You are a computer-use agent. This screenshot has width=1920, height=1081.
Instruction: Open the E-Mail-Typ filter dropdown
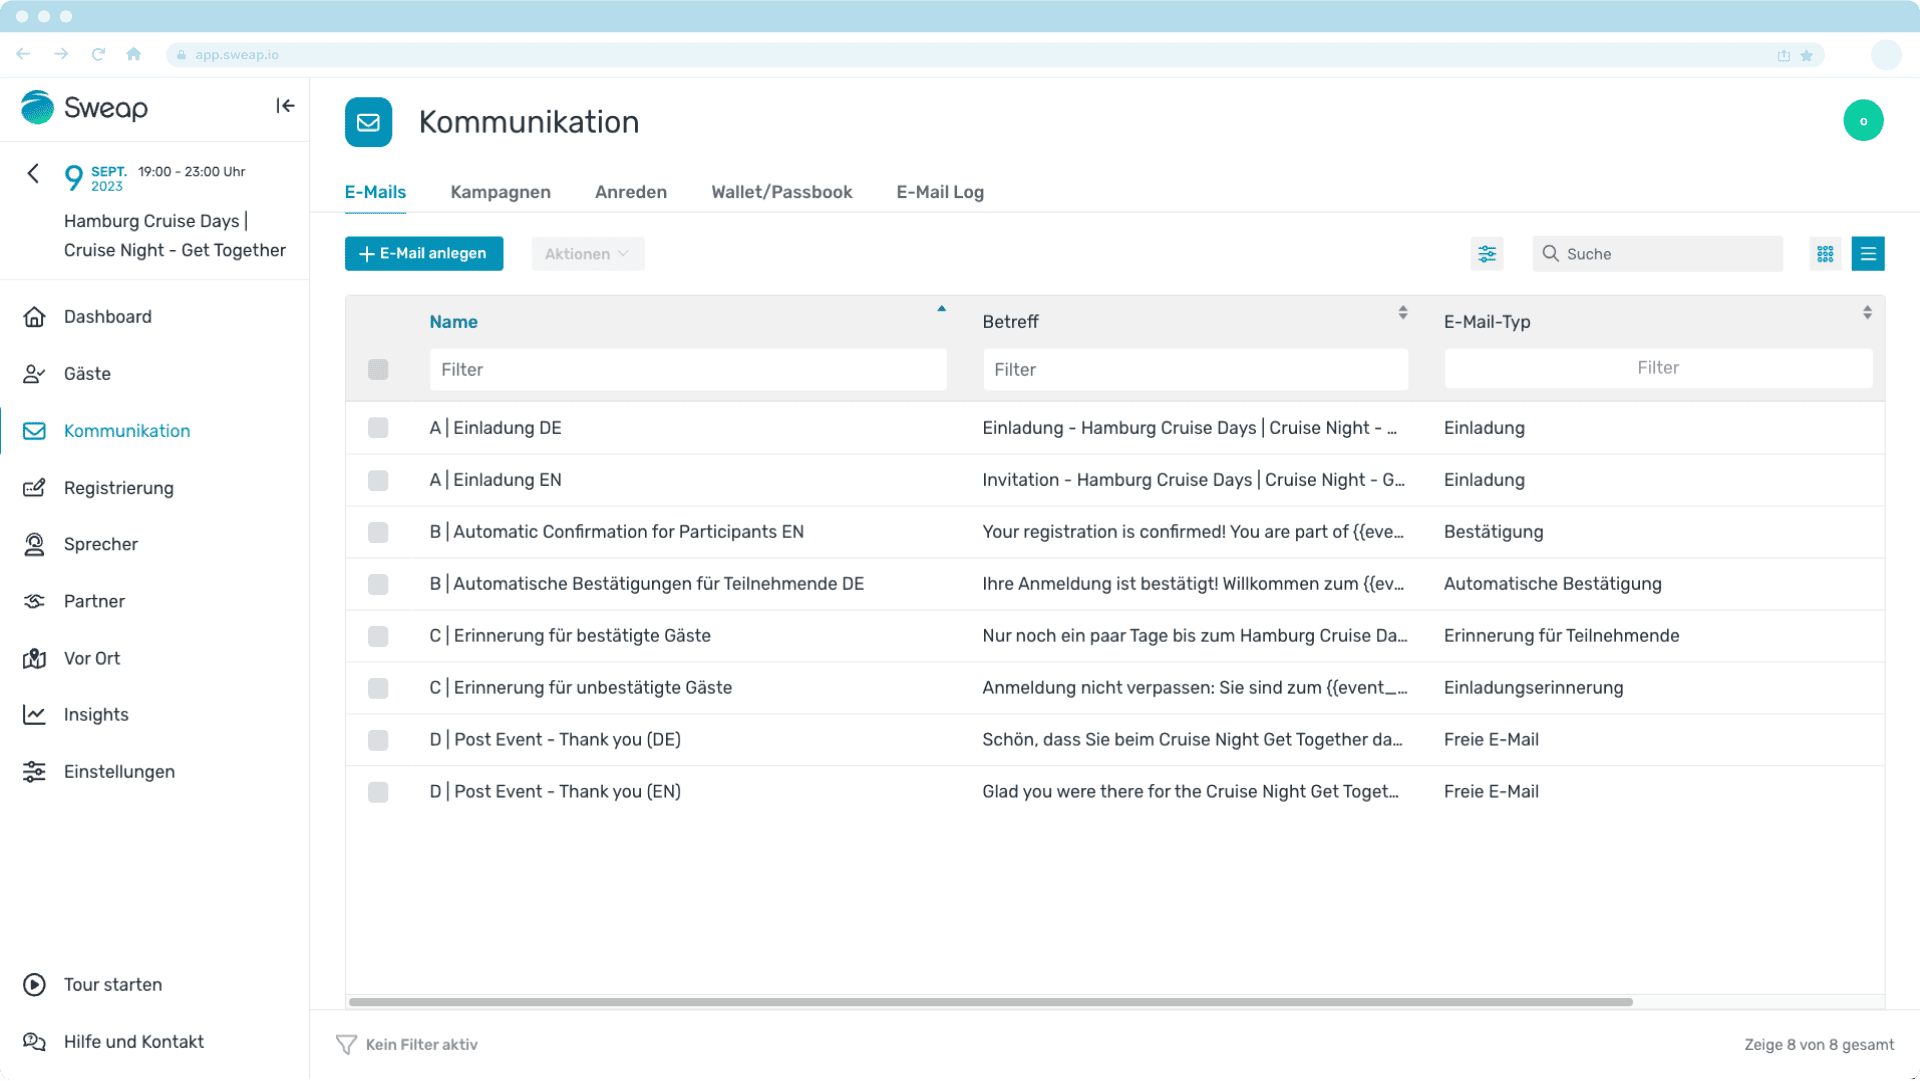[1657, 368]
